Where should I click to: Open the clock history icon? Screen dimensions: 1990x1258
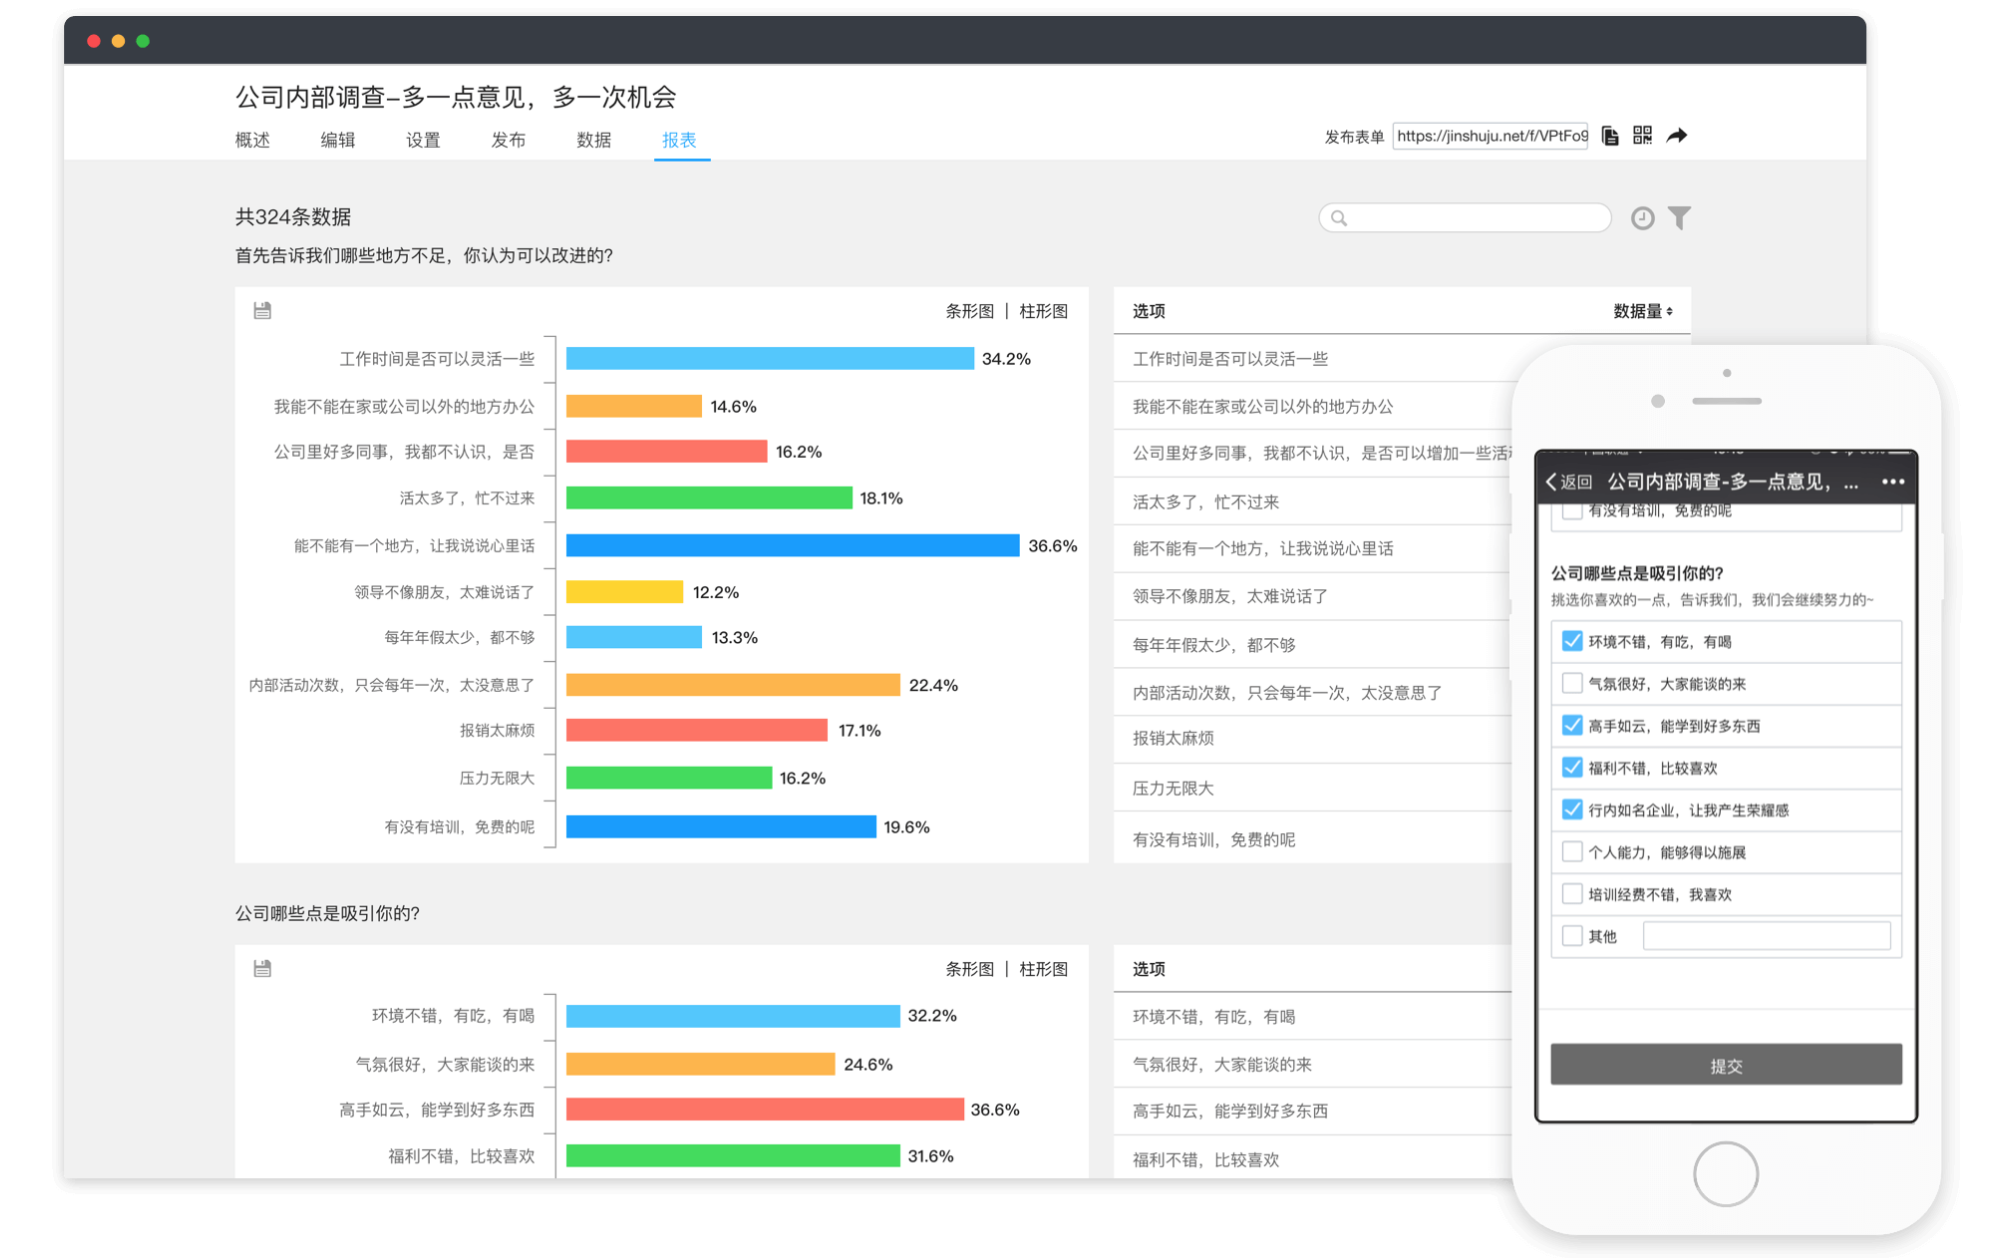coord(1642,218)
